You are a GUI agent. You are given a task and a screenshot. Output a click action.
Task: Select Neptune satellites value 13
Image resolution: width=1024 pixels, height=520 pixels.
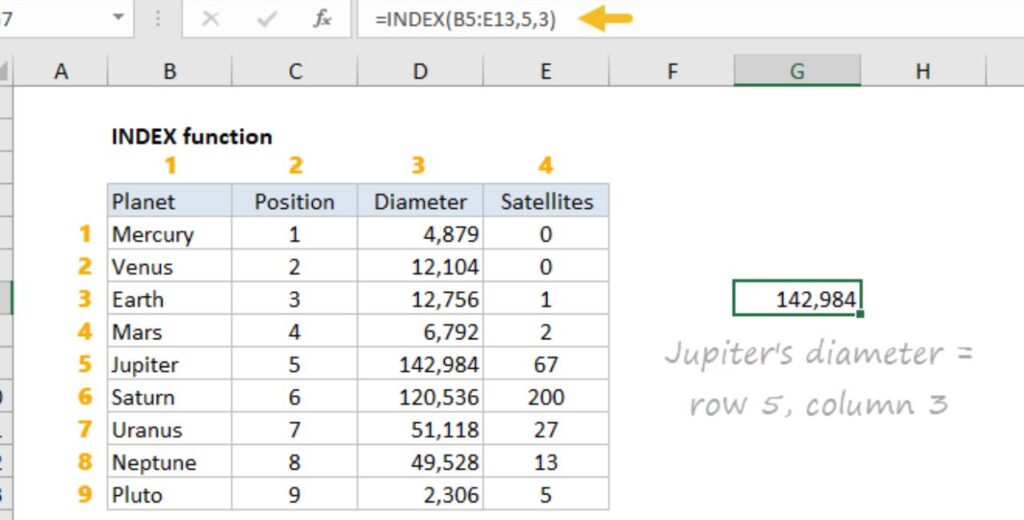(546, 463)
